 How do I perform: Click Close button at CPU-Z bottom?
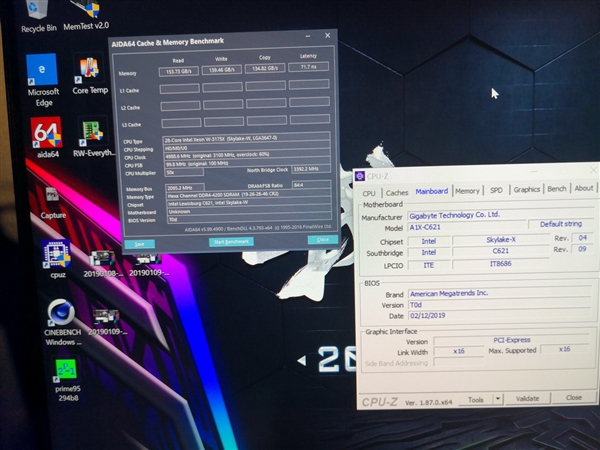point(574,398)
